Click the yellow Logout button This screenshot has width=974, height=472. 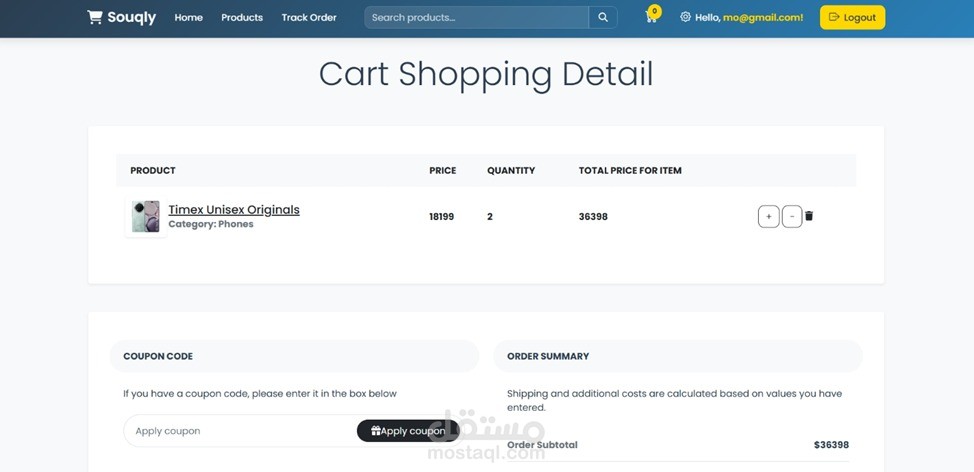[x=852, y=17]
